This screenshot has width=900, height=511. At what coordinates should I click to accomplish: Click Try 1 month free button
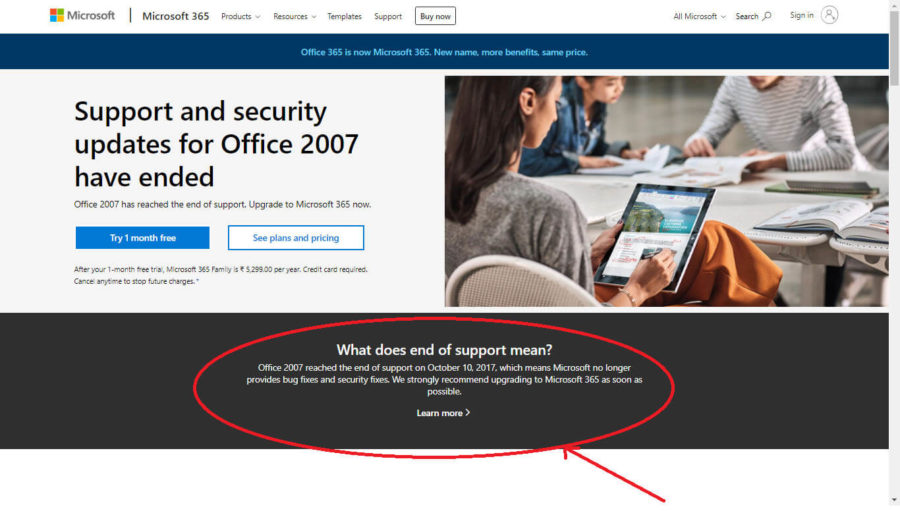pos(142,238)
